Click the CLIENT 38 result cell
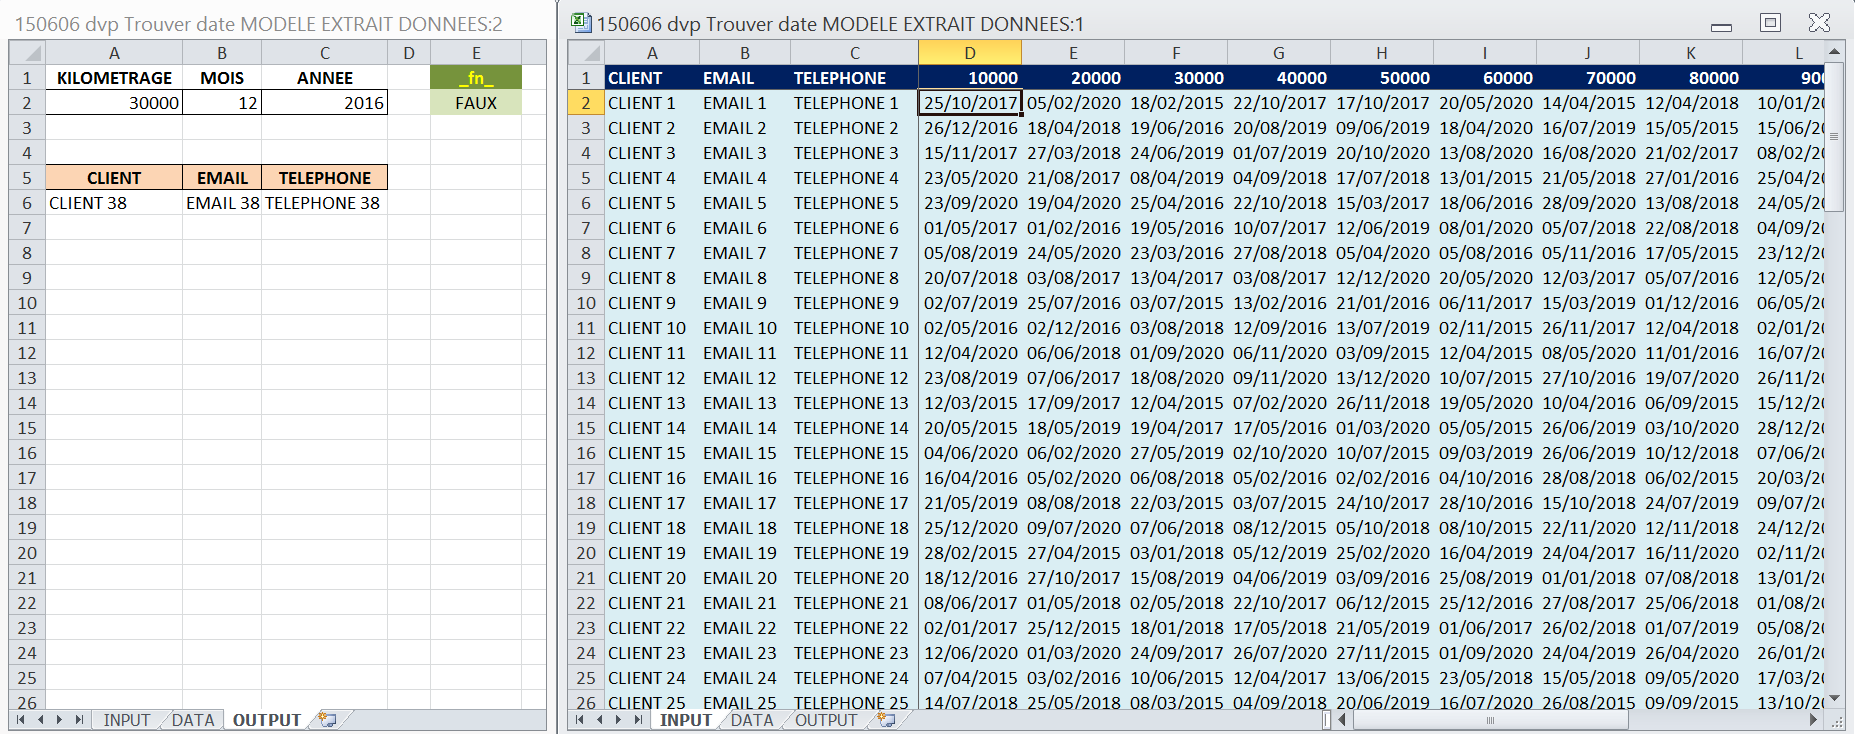This screenshot has width=1855, height=734. click(114, 203)
